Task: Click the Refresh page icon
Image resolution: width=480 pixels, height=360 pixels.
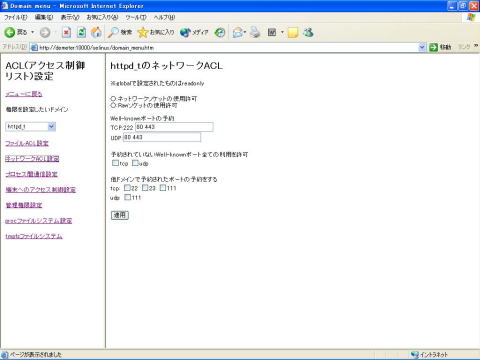Action: click(81, 32)
